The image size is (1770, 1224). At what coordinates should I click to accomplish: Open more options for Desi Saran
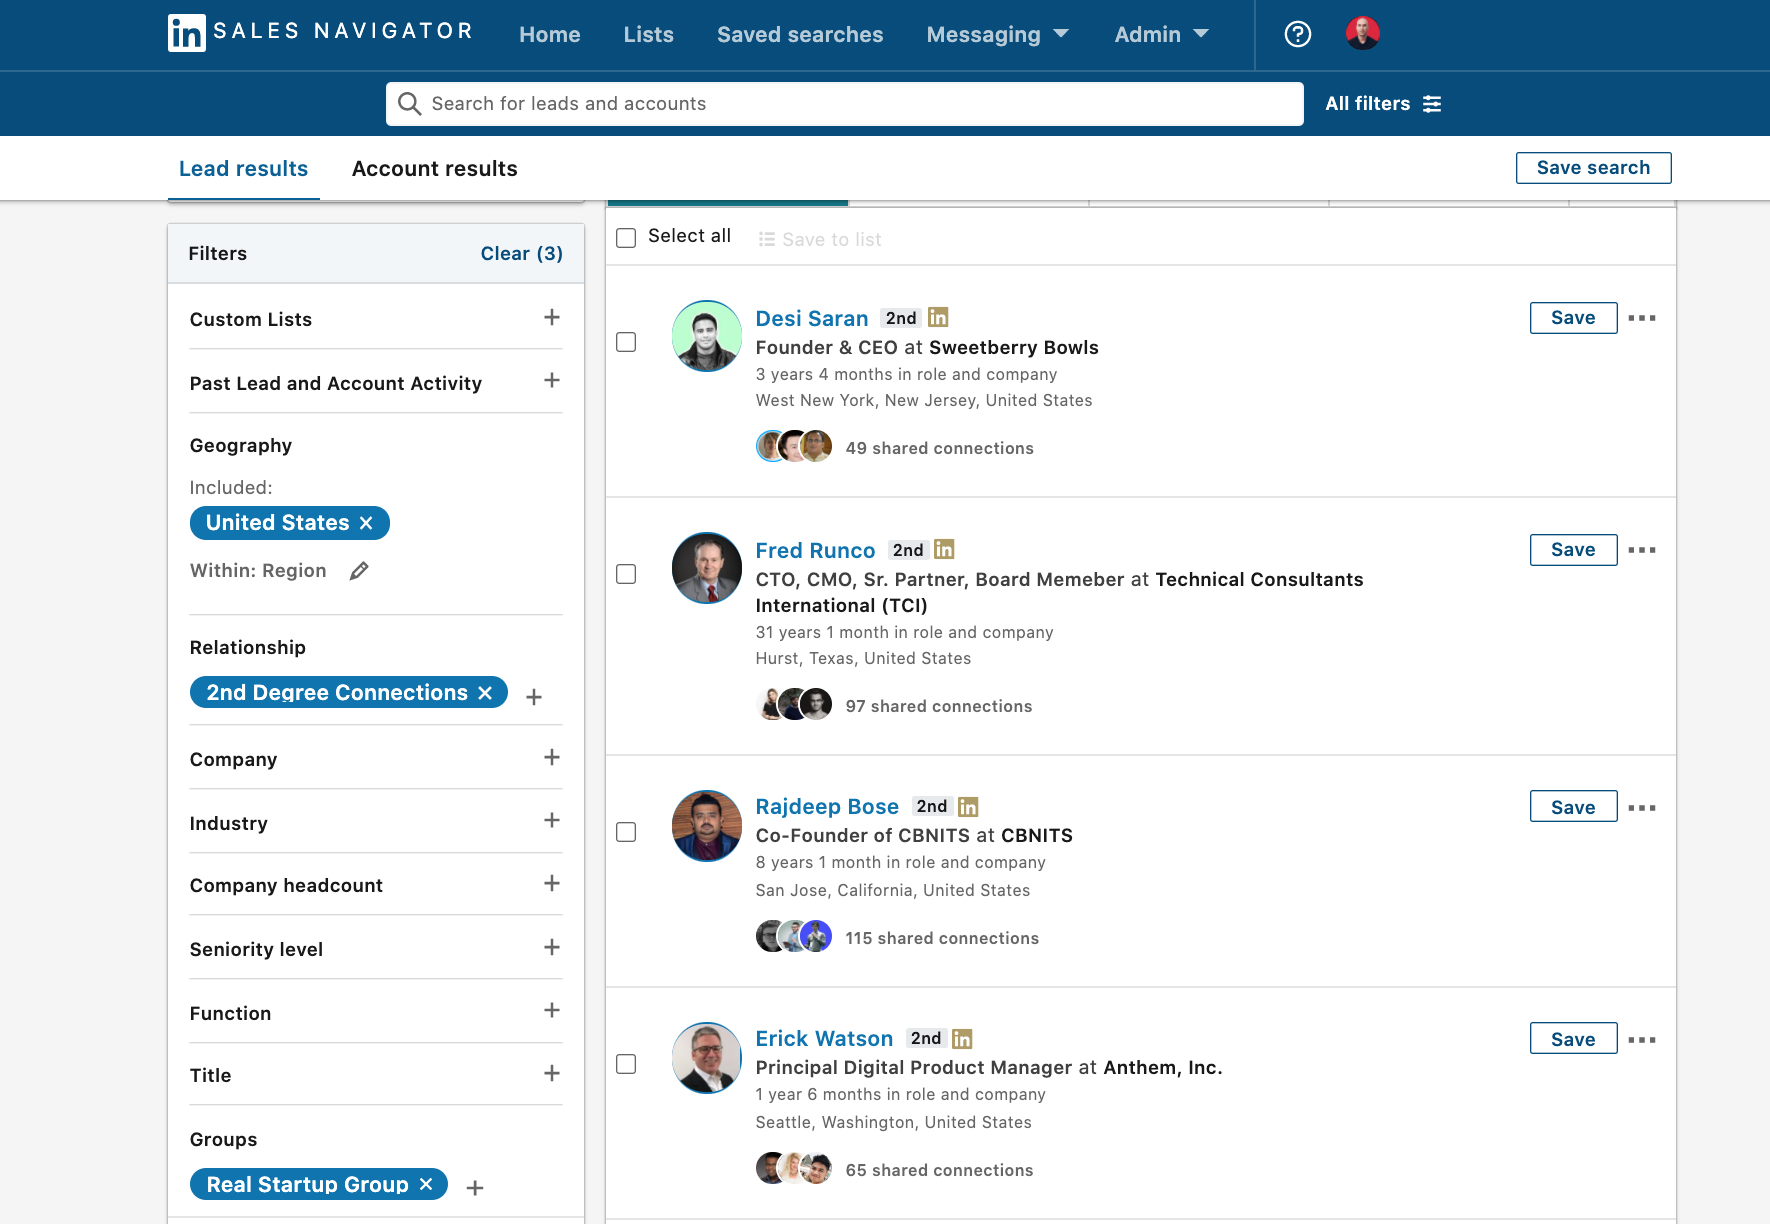tap(1642, 318)
